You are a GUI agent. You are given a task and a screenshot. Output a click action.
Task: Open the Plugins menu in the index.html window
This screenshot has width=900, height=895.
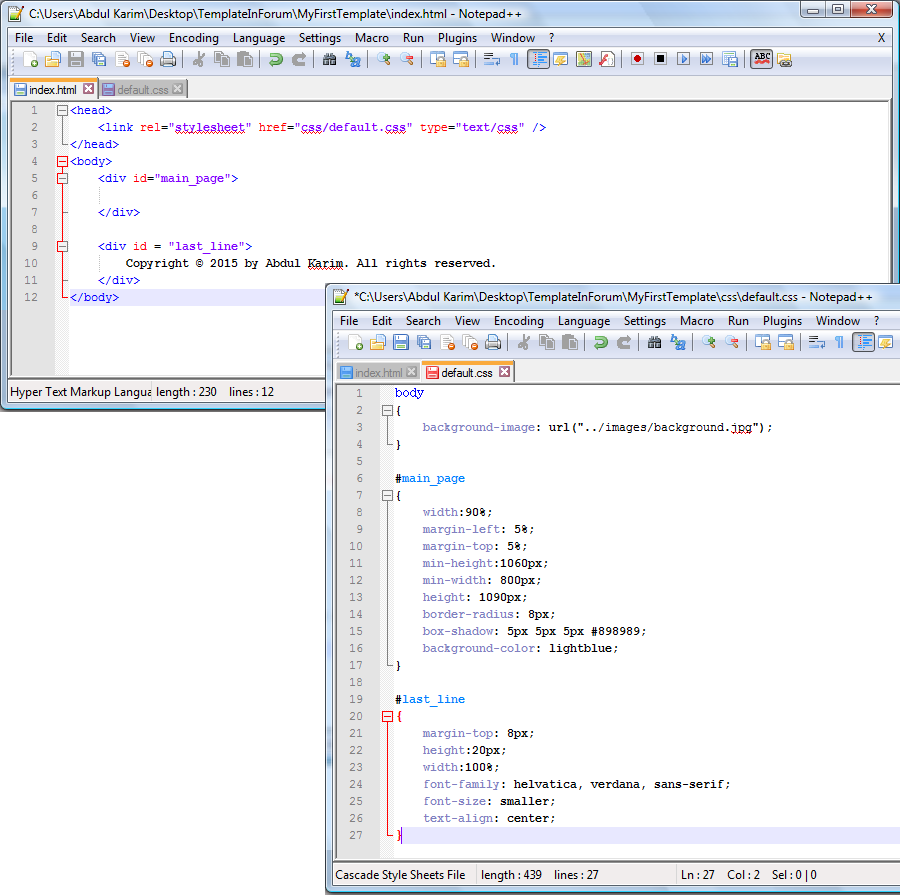pyautogui.click(x=457, y=38)
